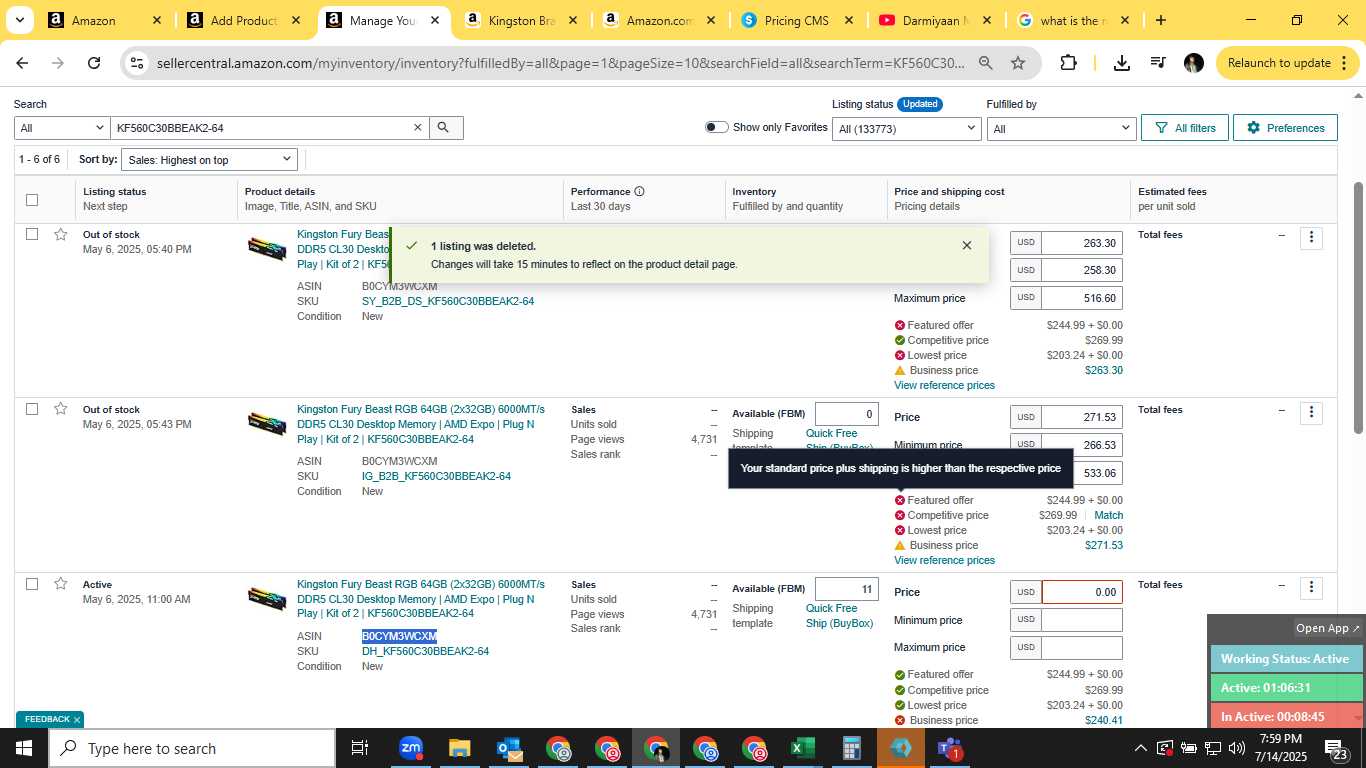Open Excel from the taskbar

click(803, 748)
